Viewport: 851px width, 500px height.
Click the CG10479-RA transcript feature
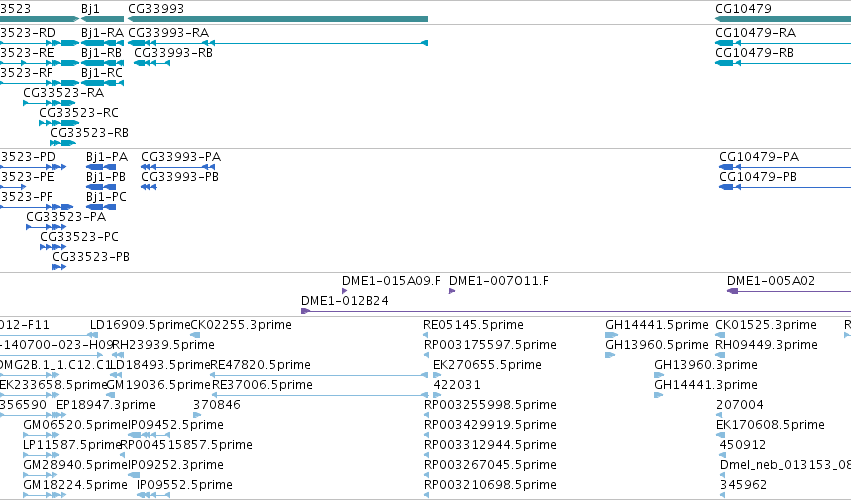point(783,43)
